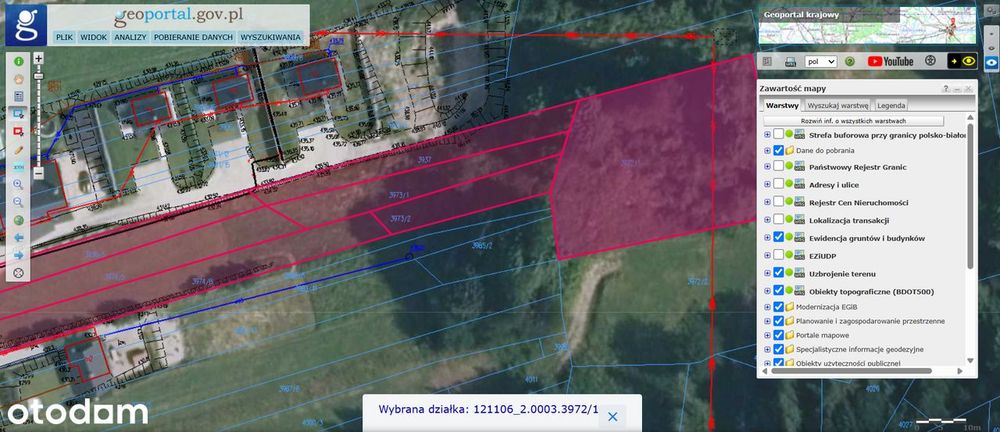Screen dimensions: 1000x432
Task: Click Rozwiń inf. o wszystkich warstwach button
Action: click(853, 121)
